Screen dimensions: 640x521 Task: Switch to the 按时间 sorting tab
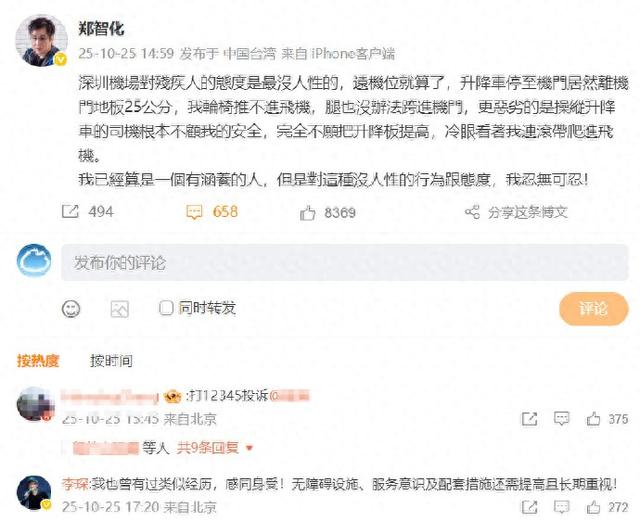coord(111,361)
